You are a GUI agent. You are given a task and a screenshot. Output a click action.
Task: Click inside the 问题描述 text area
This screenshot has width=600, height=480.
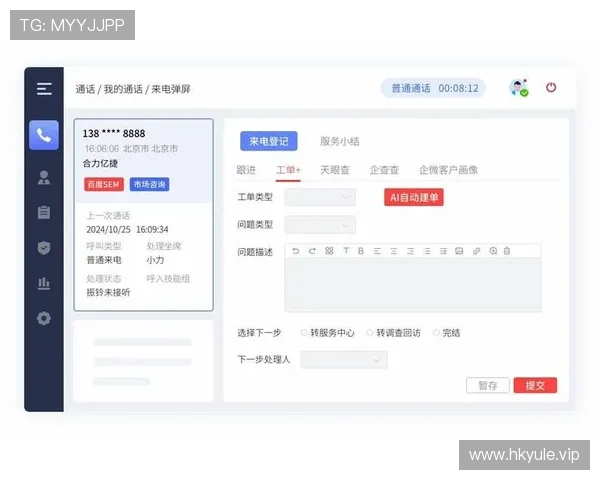point(413,285)
